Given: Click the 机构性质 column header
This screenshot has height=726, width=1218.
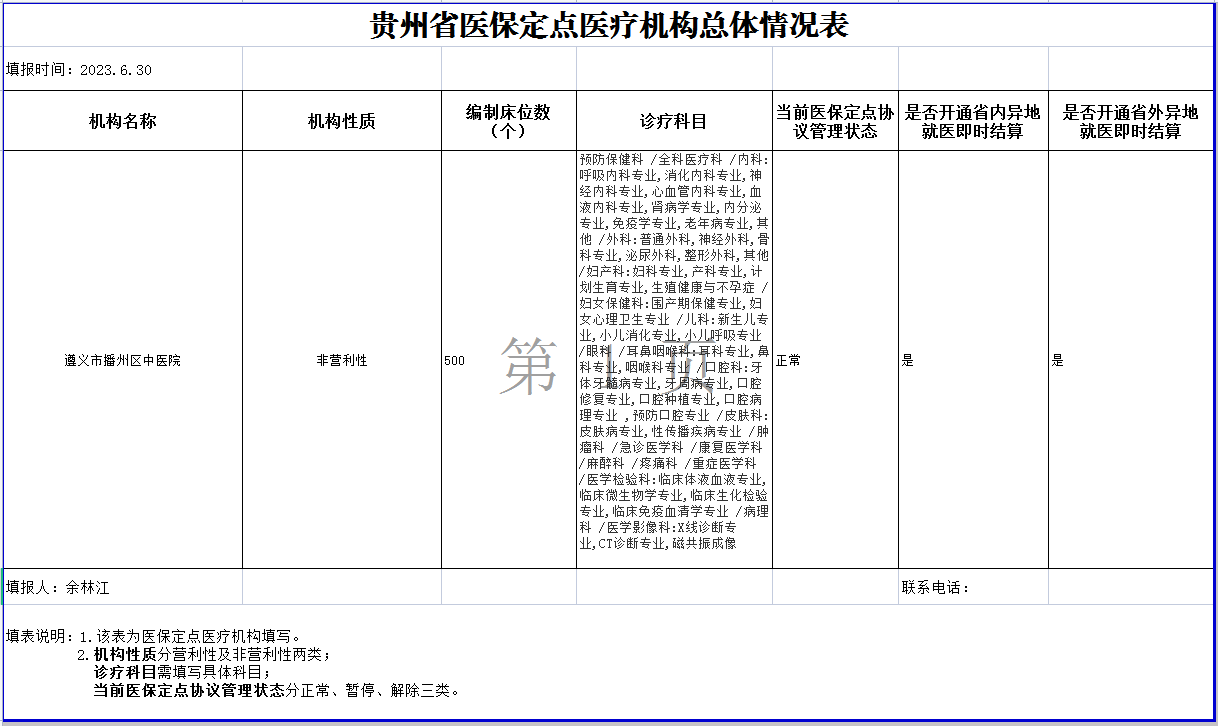Looking at the screenshot, I should [x=340, y=120].
